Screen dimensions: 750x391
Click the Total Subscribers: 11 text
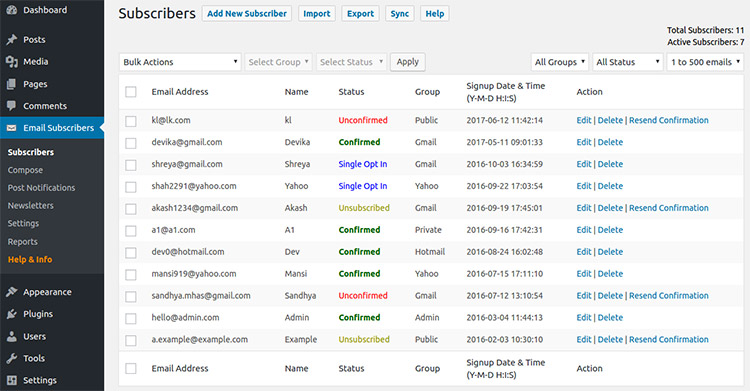[706, 30]
